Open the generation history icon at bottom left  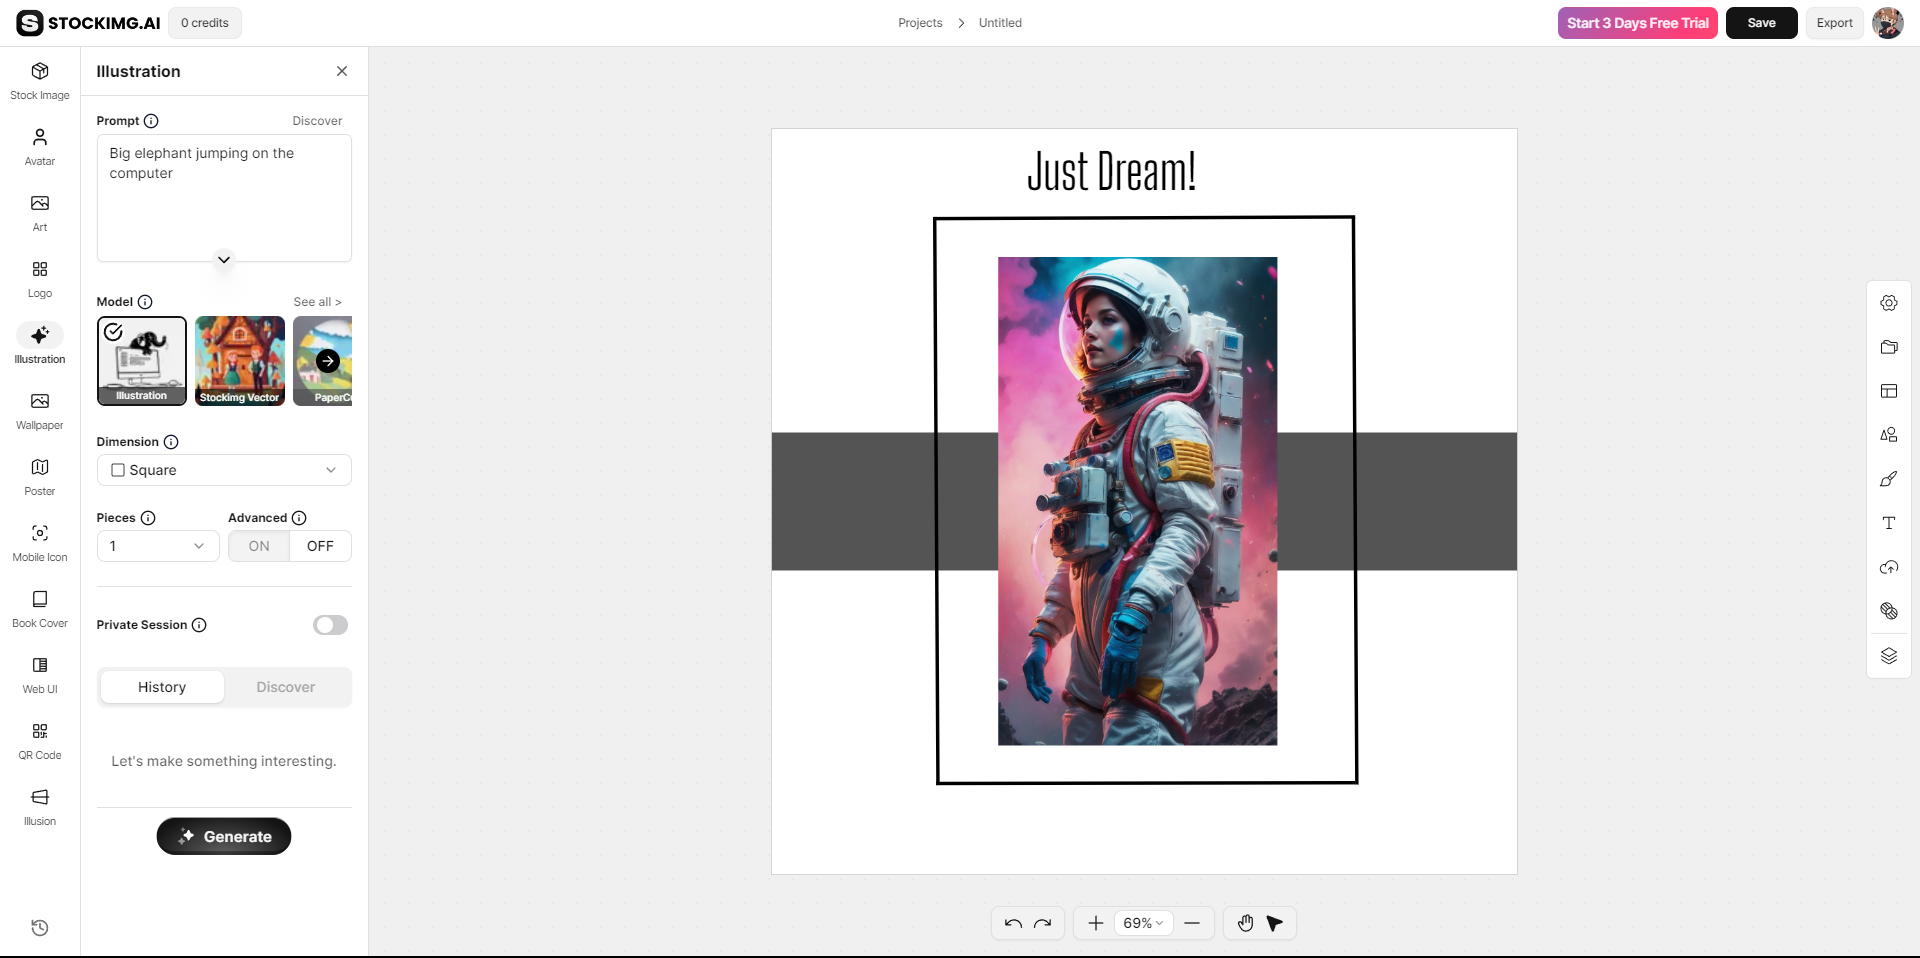point(39,928)
